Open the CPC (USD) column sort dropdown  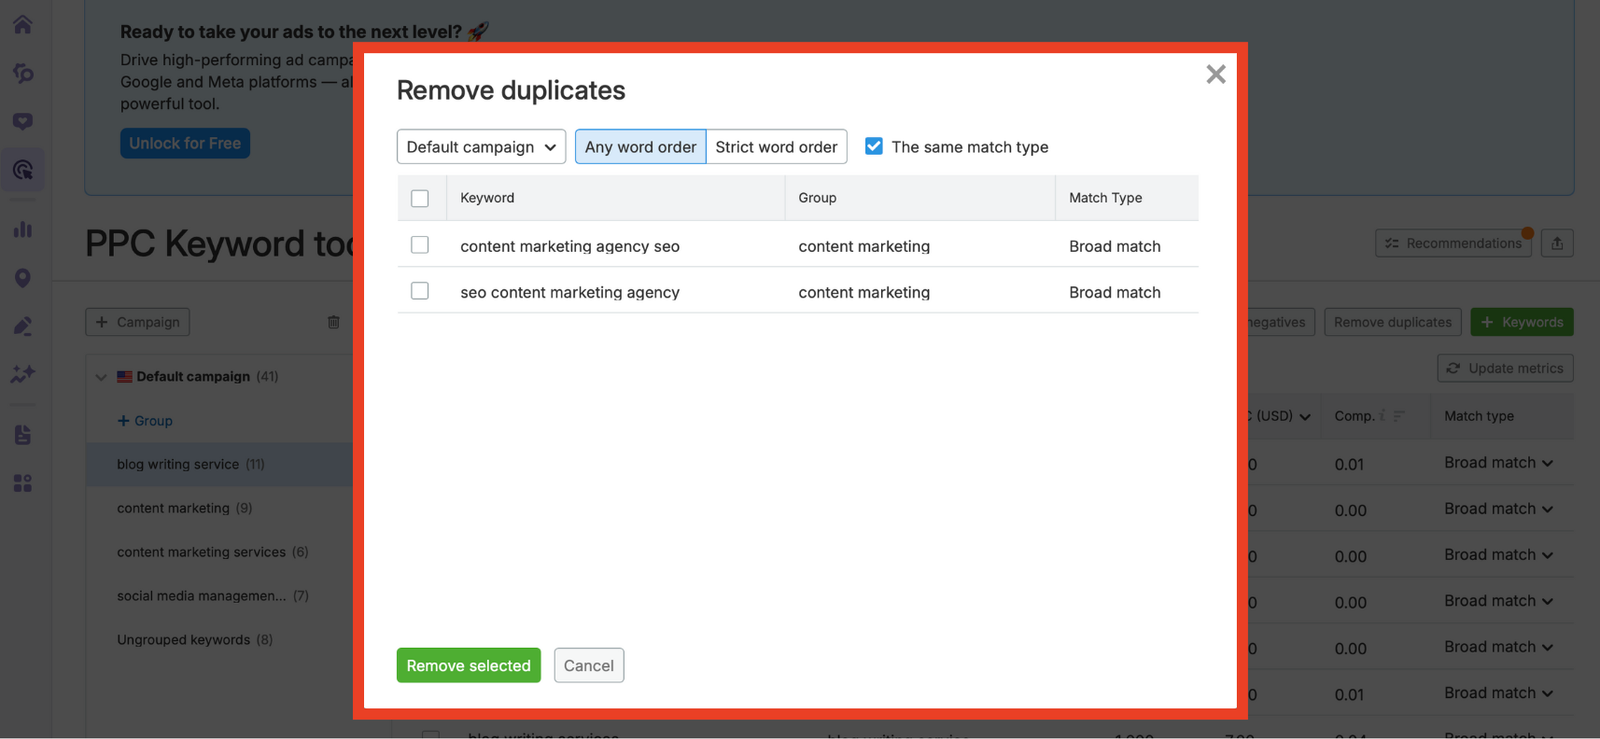pos(1305,417)
